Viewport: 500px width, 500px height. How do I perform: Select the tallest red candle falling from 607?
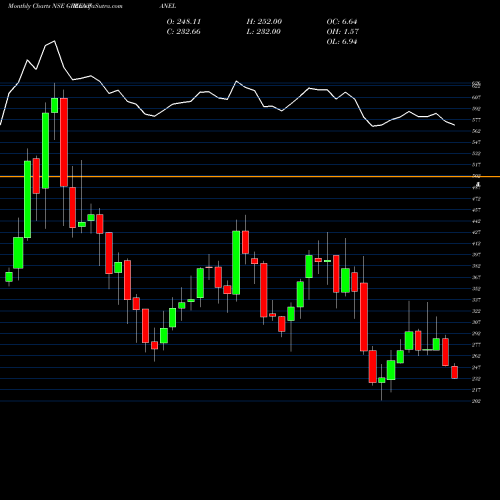64,142
